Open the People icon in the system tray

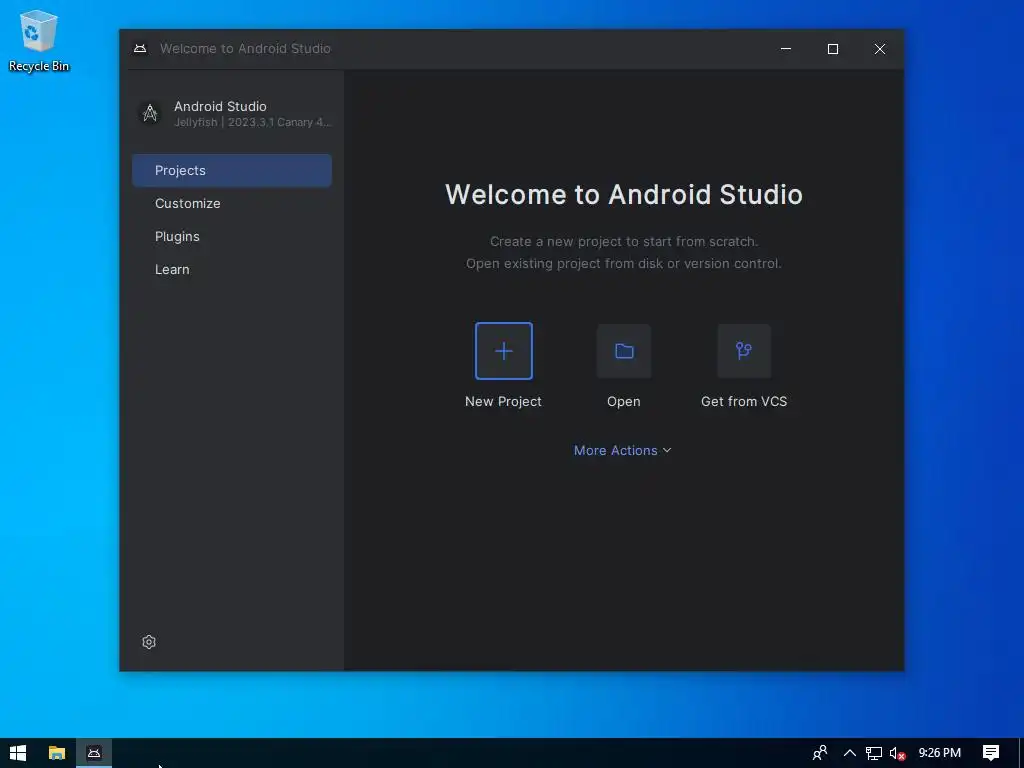[820, 753]
